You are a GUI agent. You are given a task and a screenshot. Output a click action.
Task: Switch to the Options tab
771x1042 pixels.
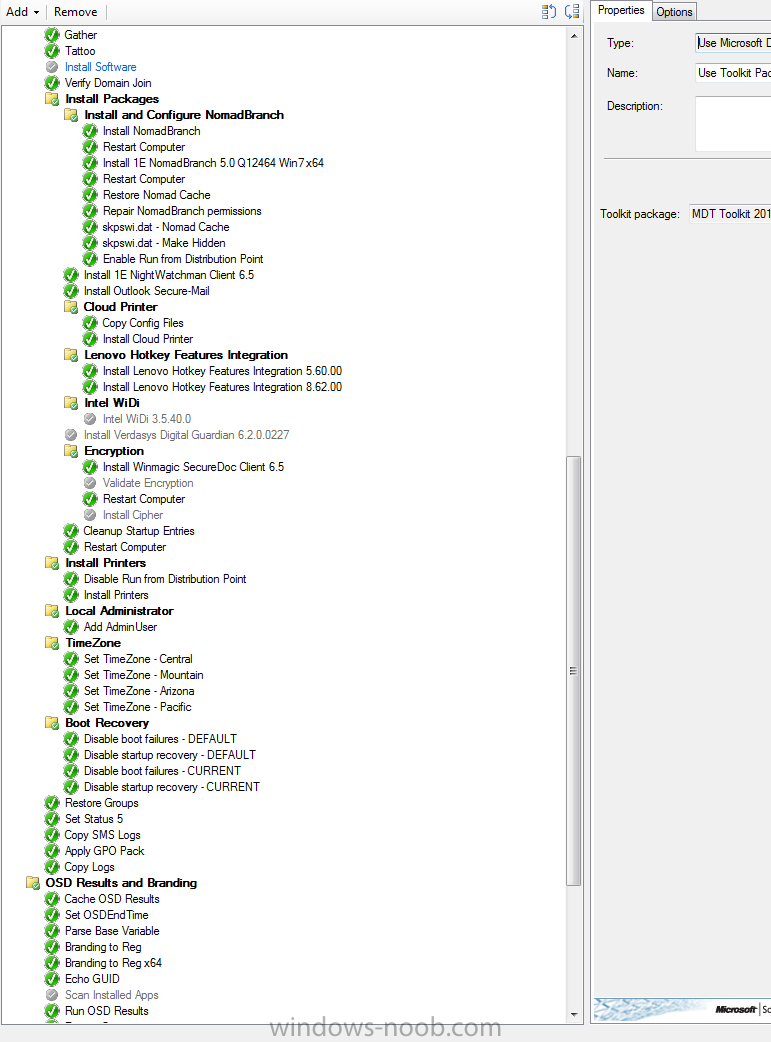(x=674, y=11)
